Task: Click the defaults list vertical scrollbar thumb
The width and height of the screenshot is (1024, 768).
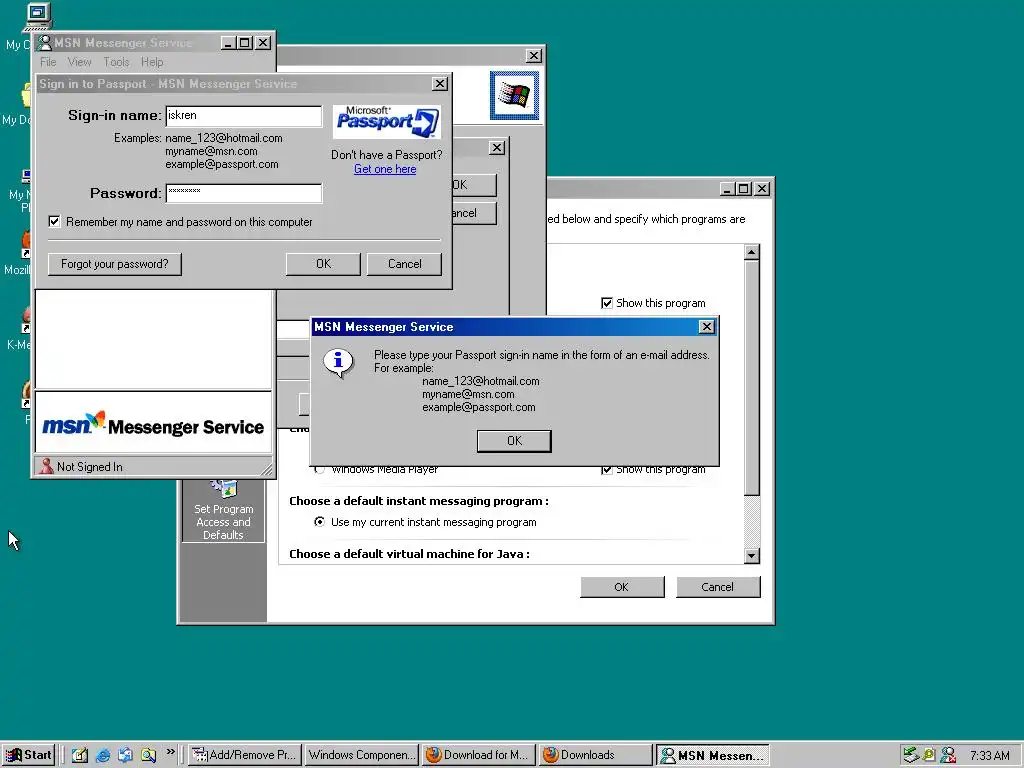Action: 752,377
